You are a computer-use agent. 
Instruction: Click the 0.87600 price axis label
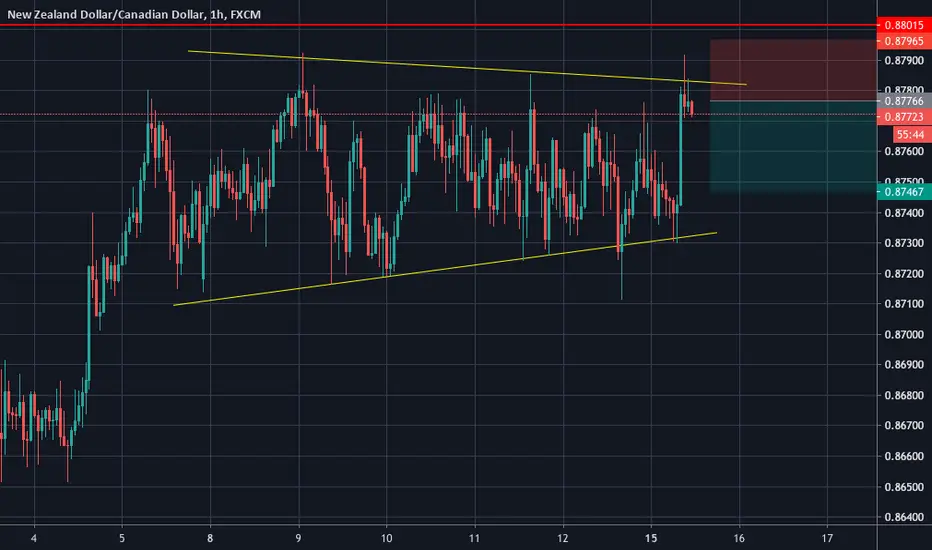[904, 152]
